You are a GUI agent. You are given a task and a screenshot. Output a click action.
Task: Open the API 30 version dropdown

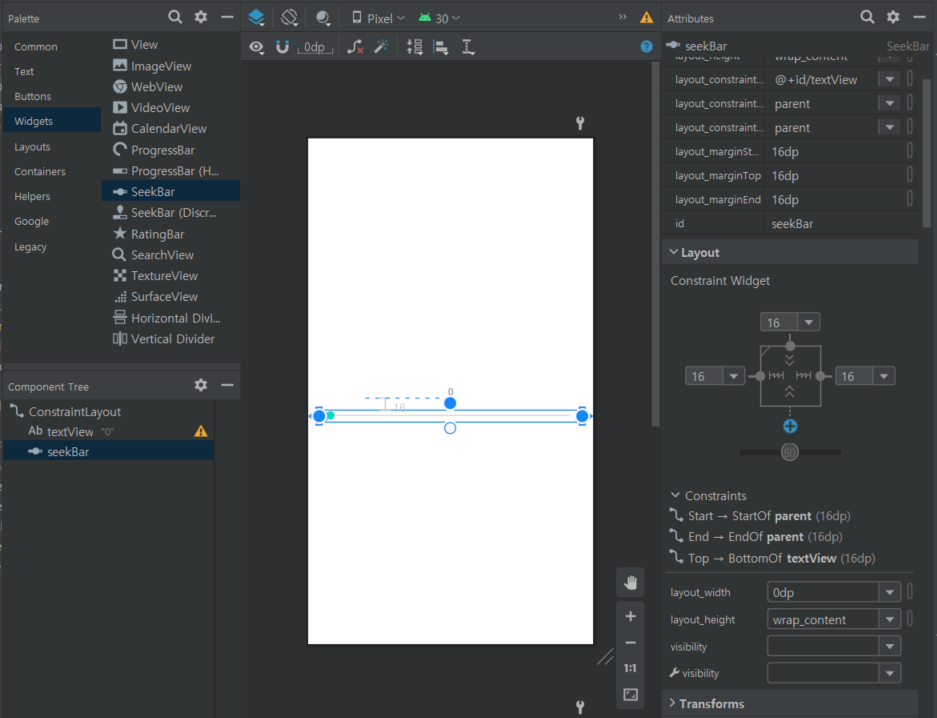coord(439,19)
